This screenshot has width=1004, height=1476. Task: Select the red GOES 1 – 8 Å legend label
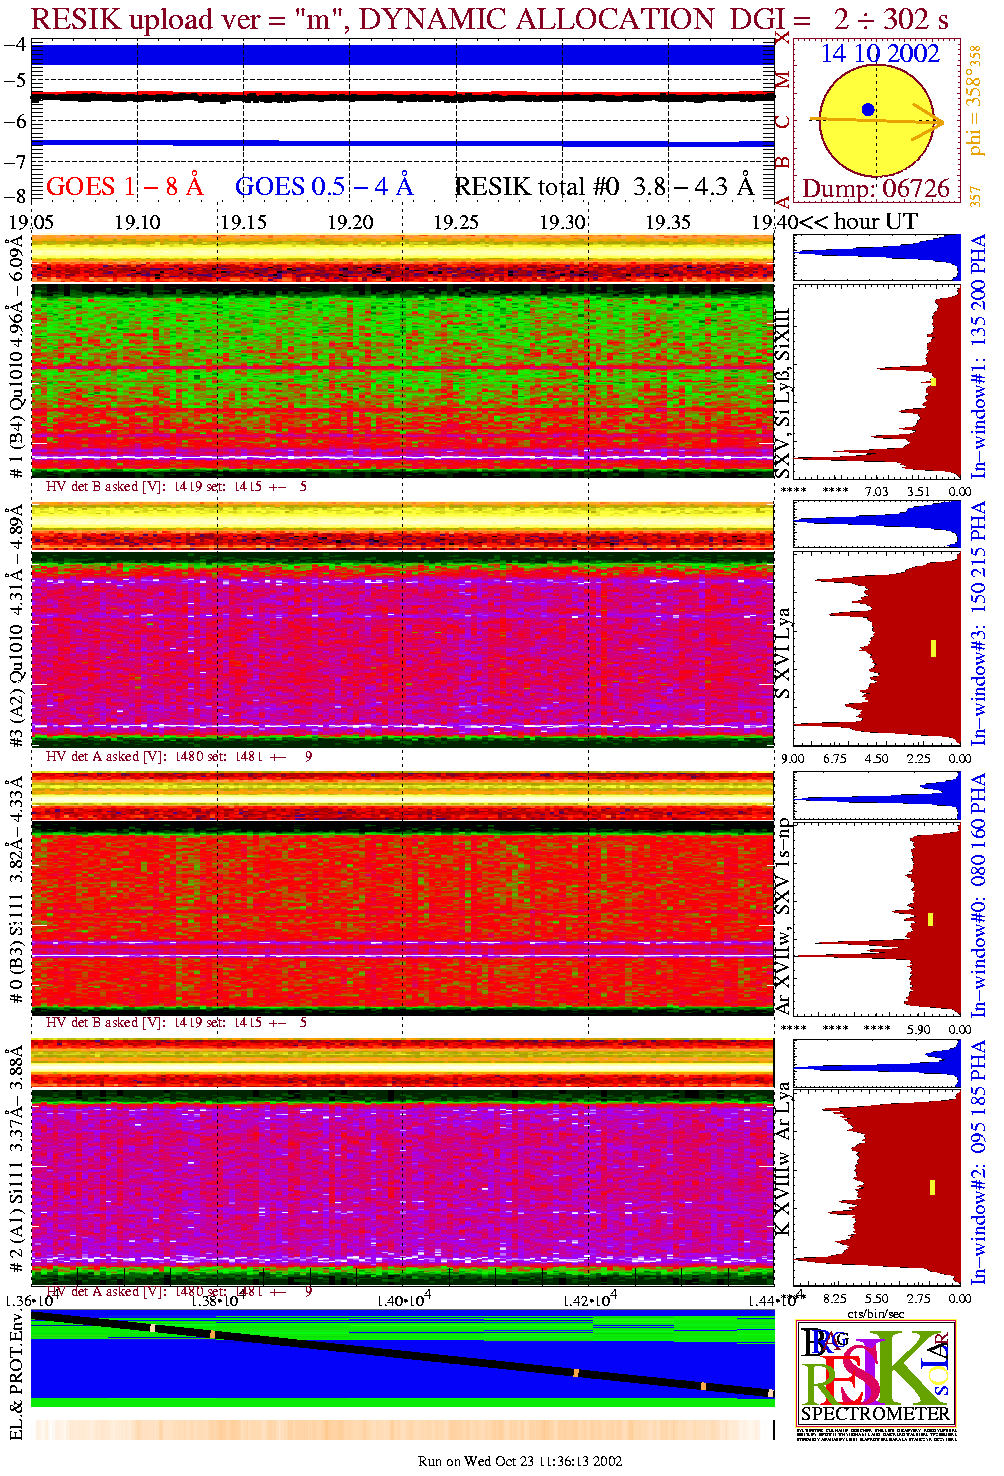124,187
